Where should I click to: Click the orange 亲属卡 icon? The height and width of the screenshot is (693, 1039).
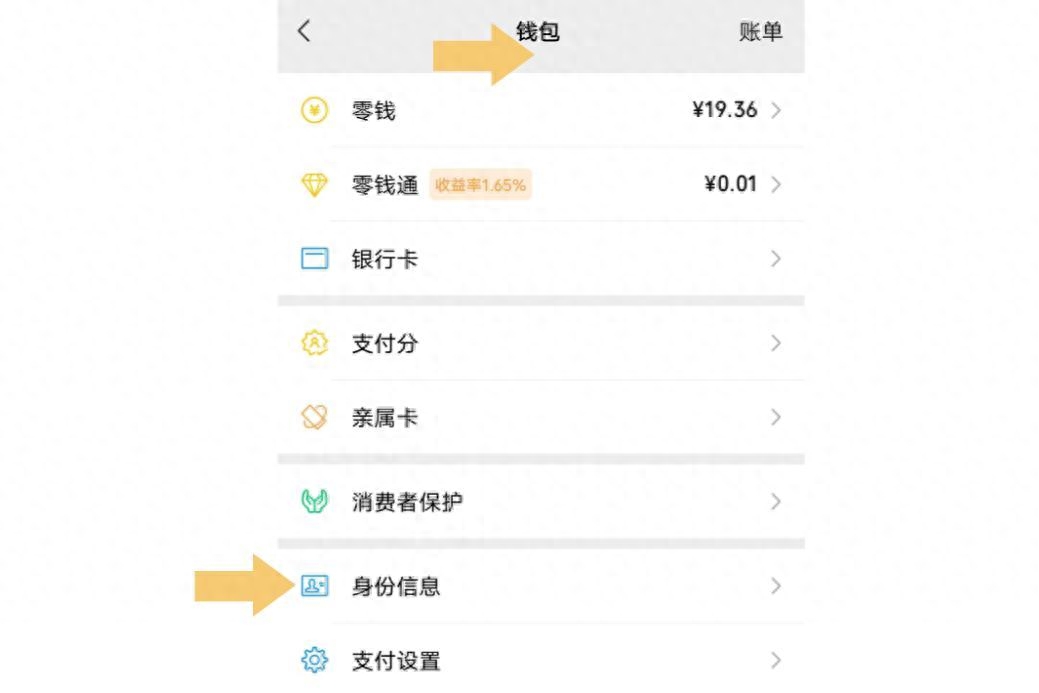(314, 417)
